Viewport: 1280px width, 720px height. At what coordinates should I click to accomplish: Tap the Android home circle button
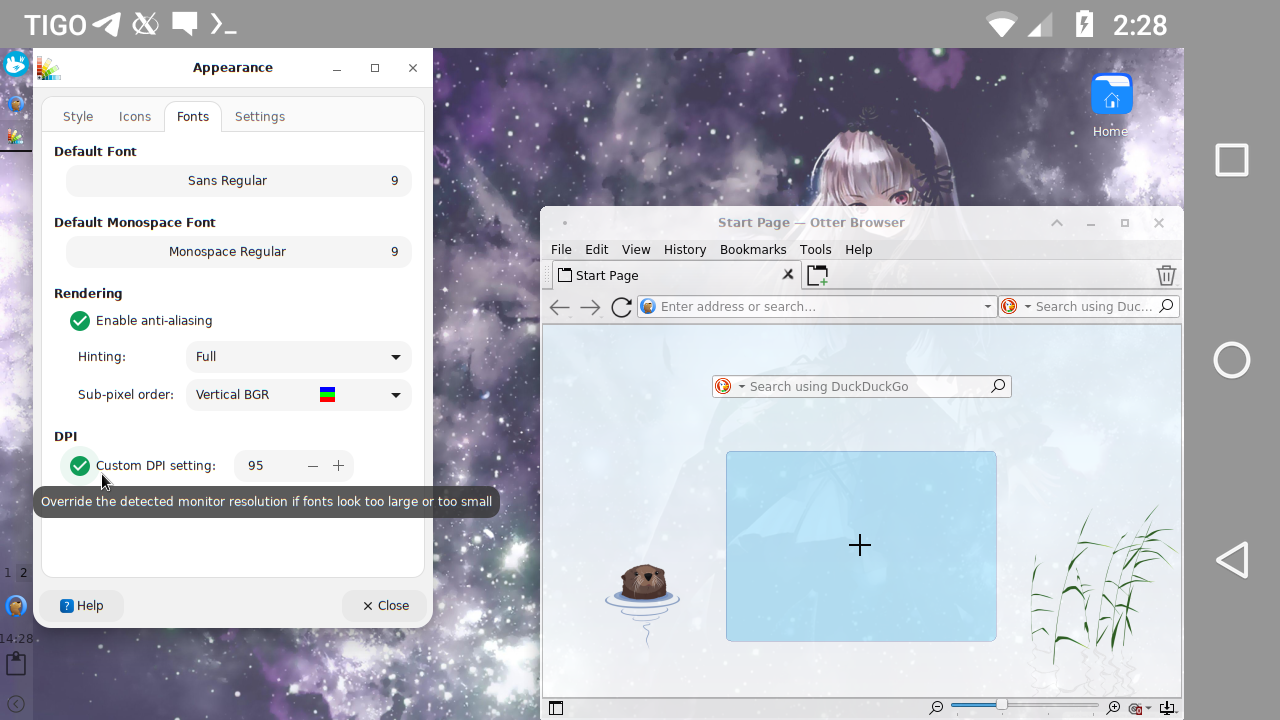(x=1232, y=360)
